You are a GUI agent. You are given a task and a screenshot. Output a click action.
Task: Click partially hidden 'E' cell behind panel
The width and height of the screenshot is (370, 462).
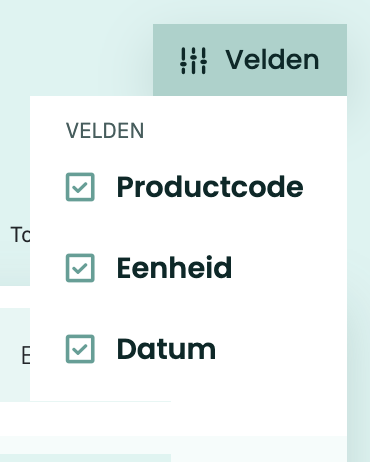(x=26, y=355)
